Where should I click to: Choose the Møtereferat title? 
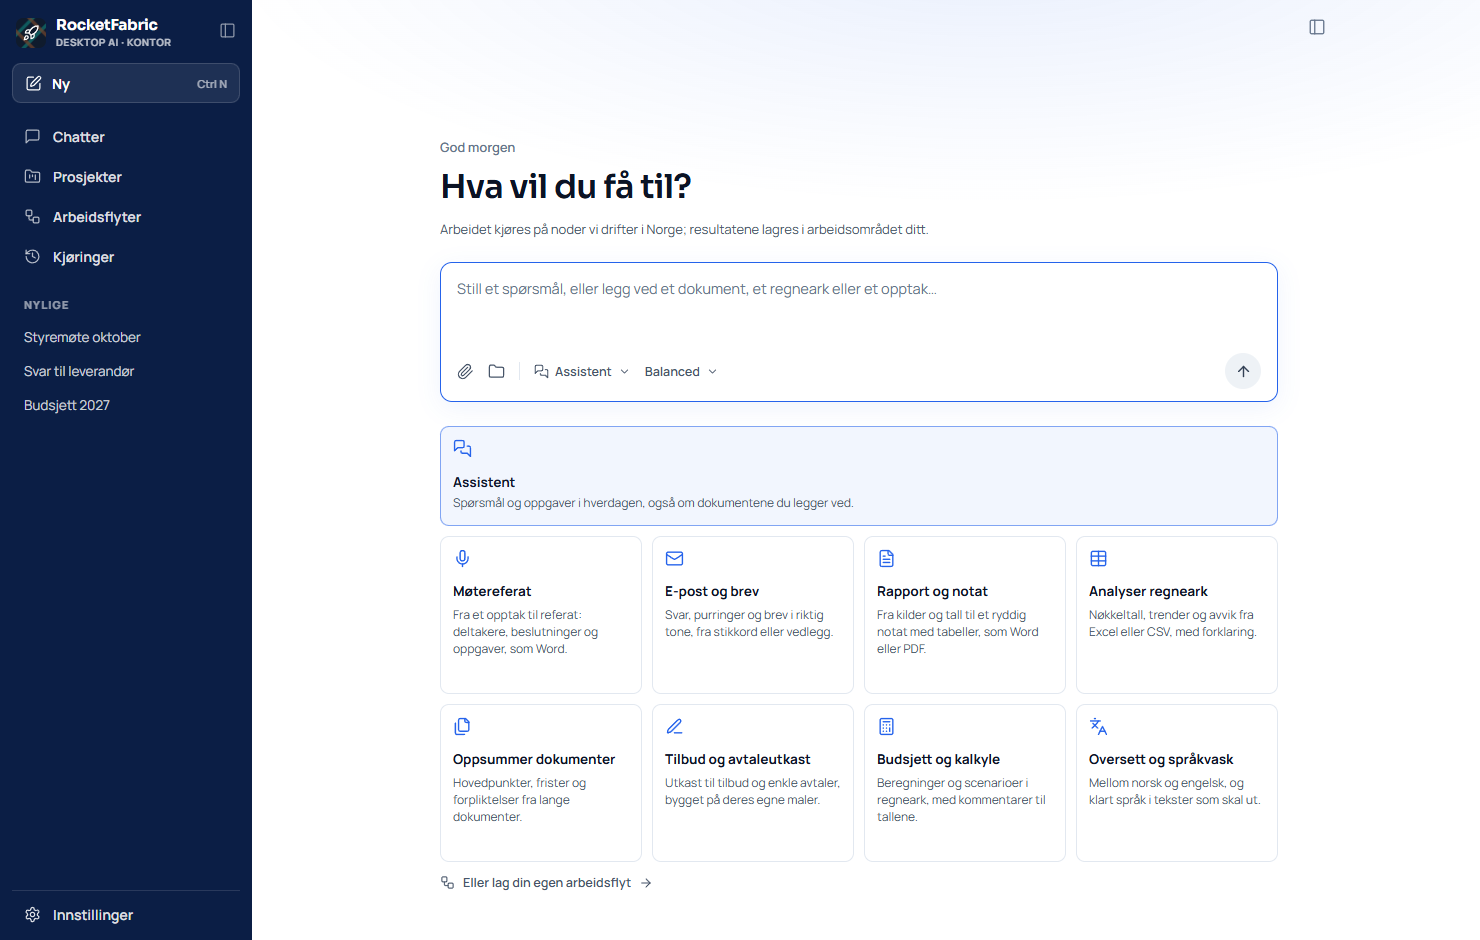492,591
